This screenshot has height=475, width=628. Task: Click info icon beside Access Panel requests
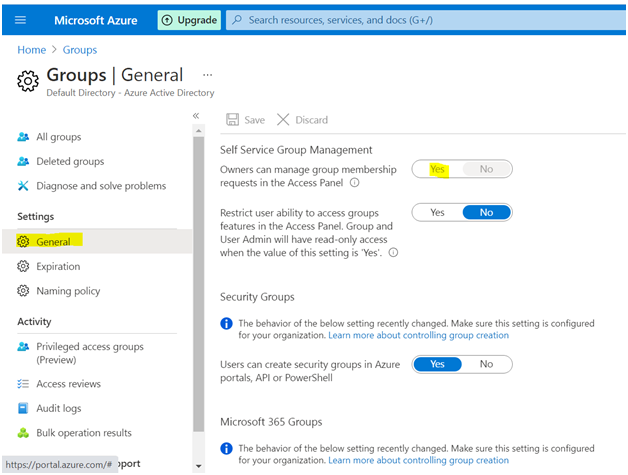click(354, 183)
